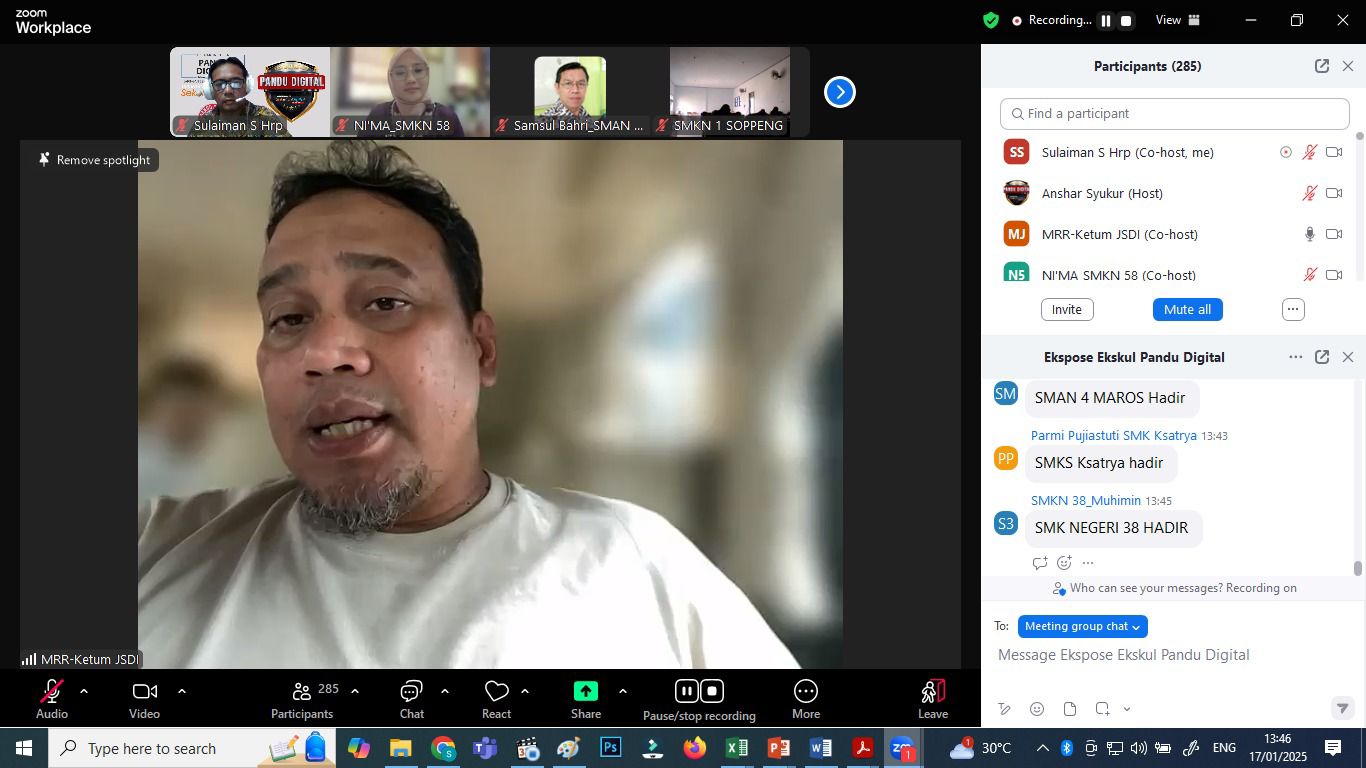Open the React emoji menu

pyautogui.click(x=496, y=692)
